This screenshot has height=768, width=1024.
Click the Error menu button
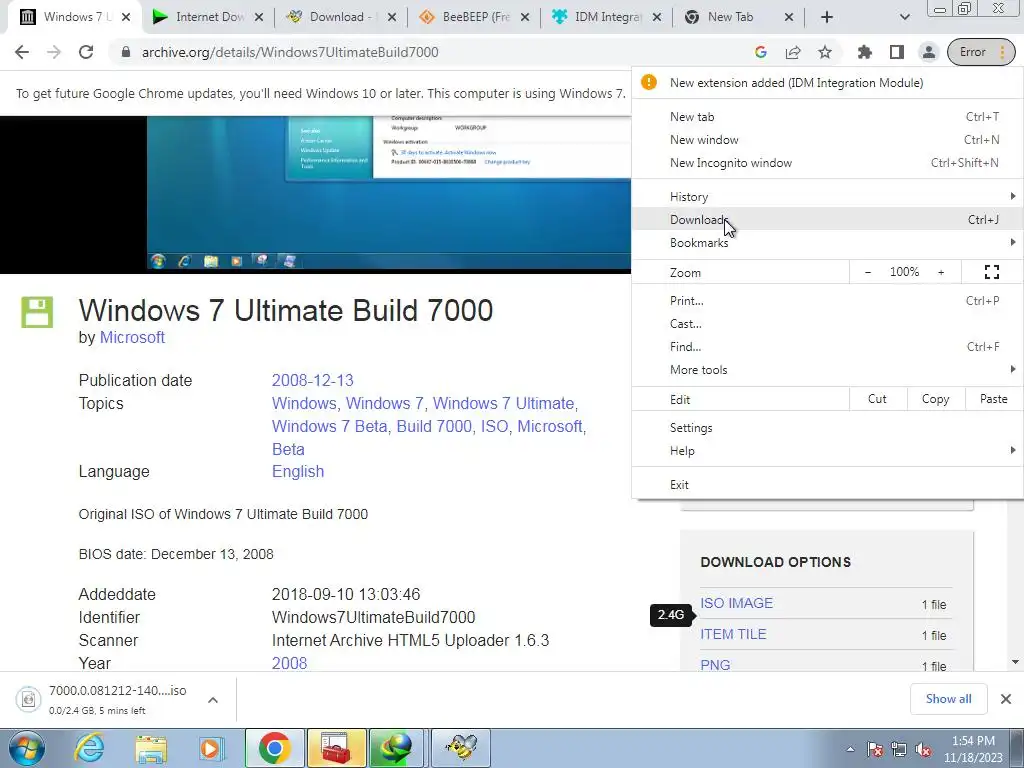[982, 52]
